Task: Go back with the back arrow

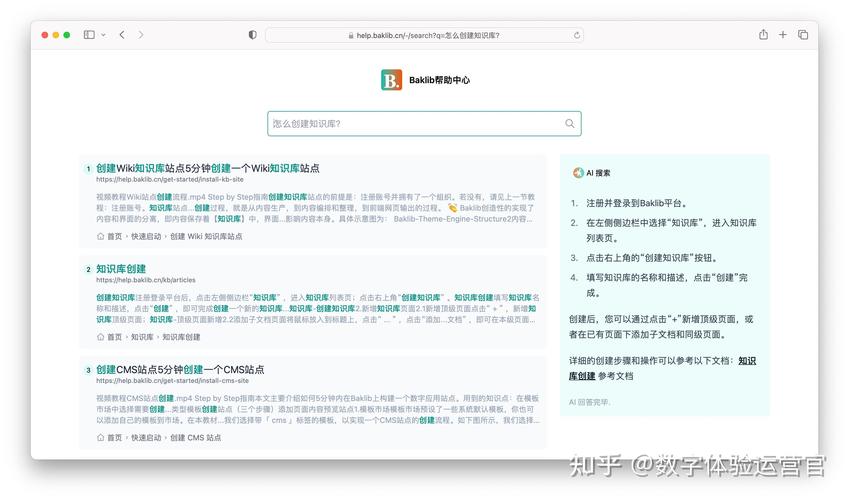Action: 122,35
